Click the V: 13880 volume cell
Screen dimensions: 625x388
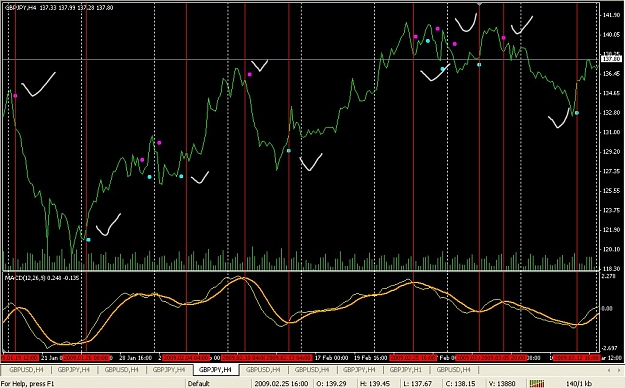pos(502,384)
